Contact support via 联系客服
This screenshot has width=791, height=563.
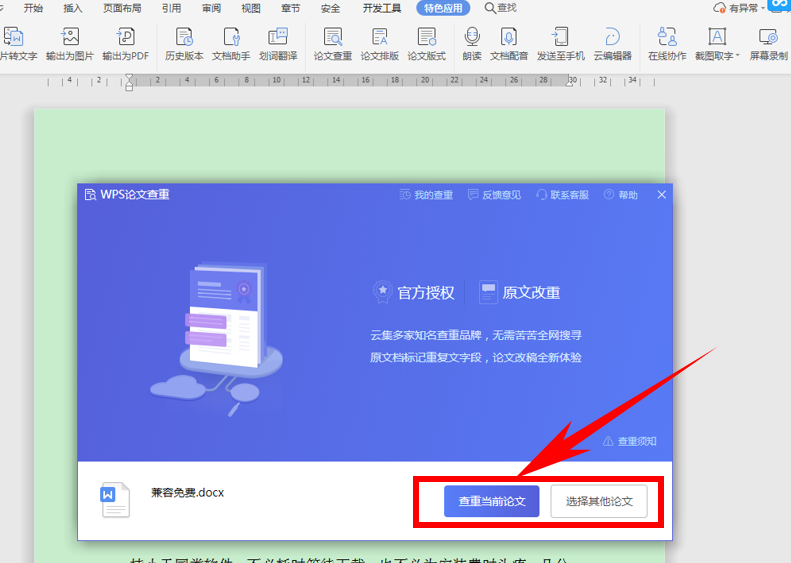pos(562,195)
